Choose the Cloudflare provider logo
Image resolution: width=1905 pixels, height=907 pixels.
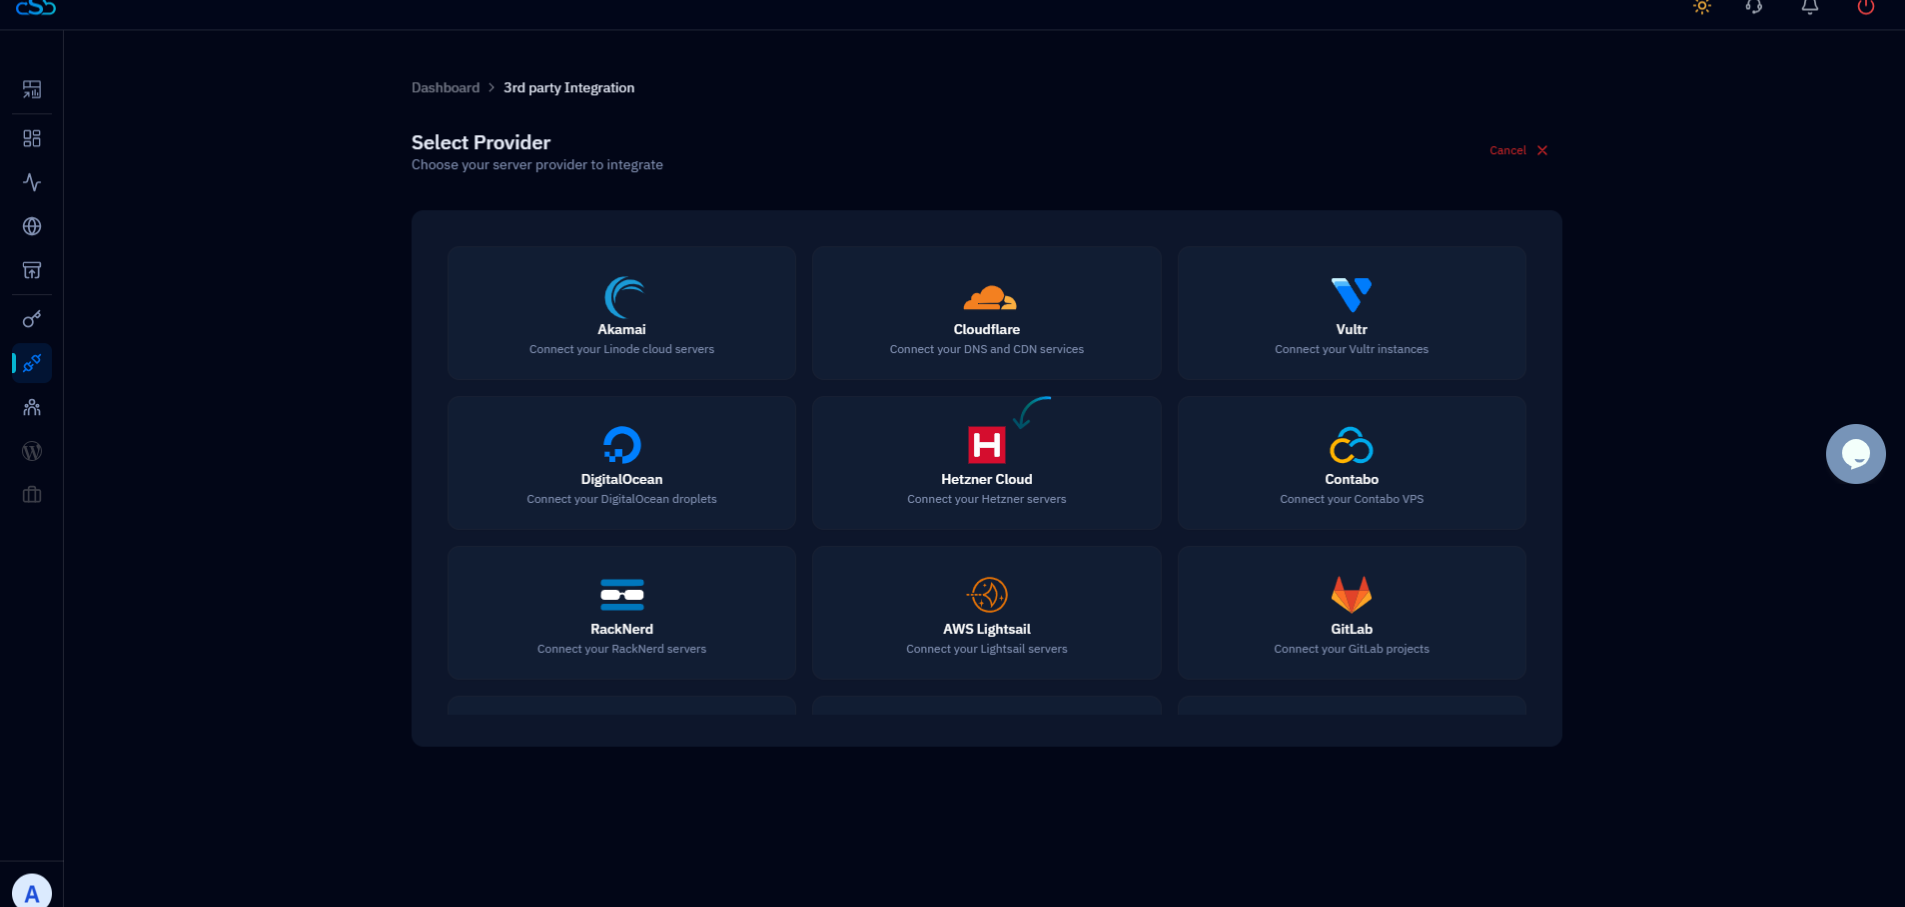[988, 297]
